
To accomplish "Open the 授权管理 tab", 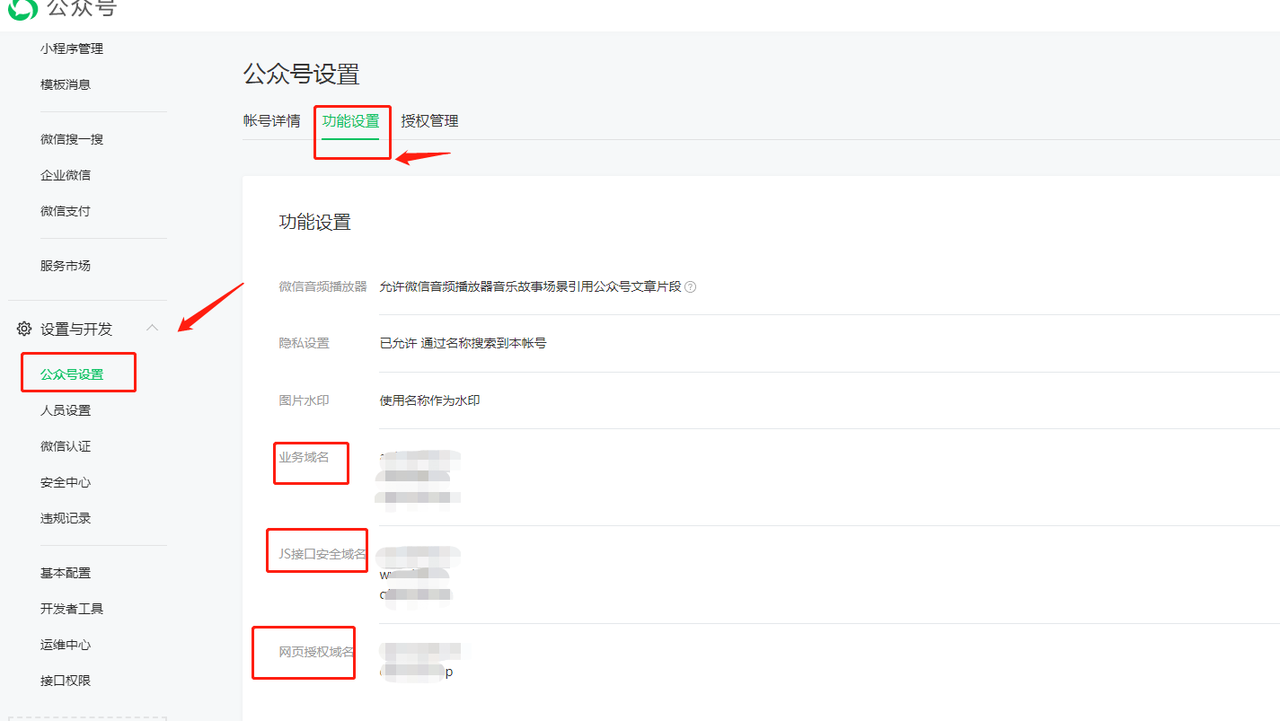I will tap(430, 121).
